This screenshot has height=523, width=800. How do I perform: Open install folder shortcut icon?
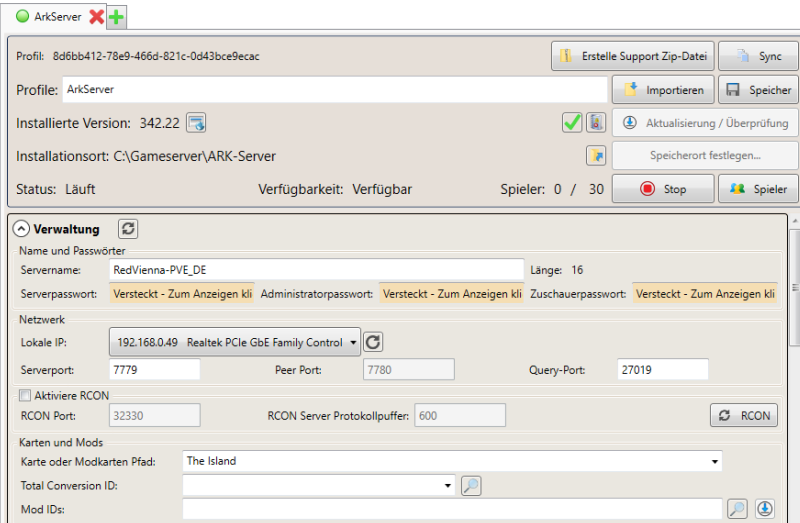[596, 156]
